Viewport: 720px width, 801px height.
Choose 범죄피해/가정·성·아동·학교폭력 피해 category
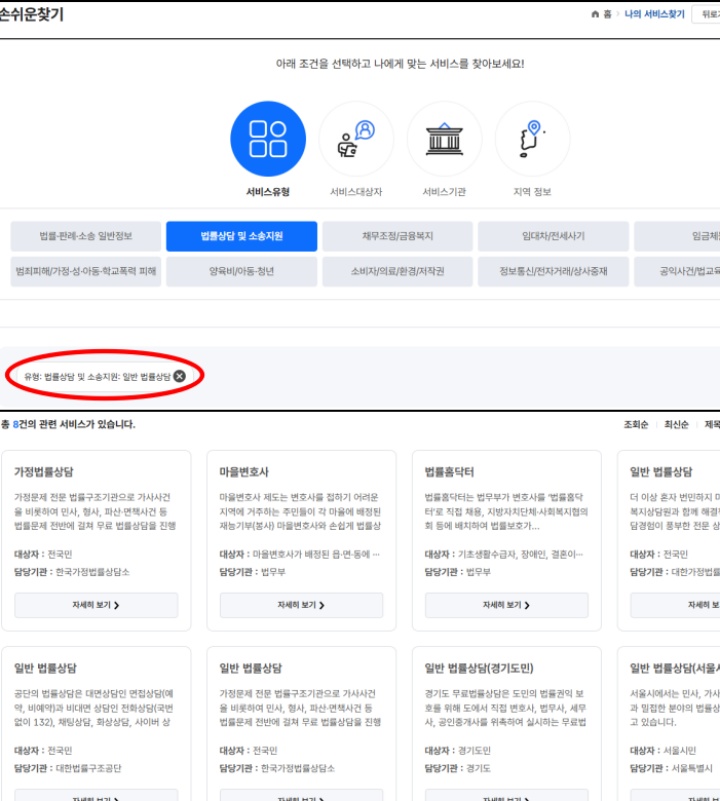click(x=86, y=271)
